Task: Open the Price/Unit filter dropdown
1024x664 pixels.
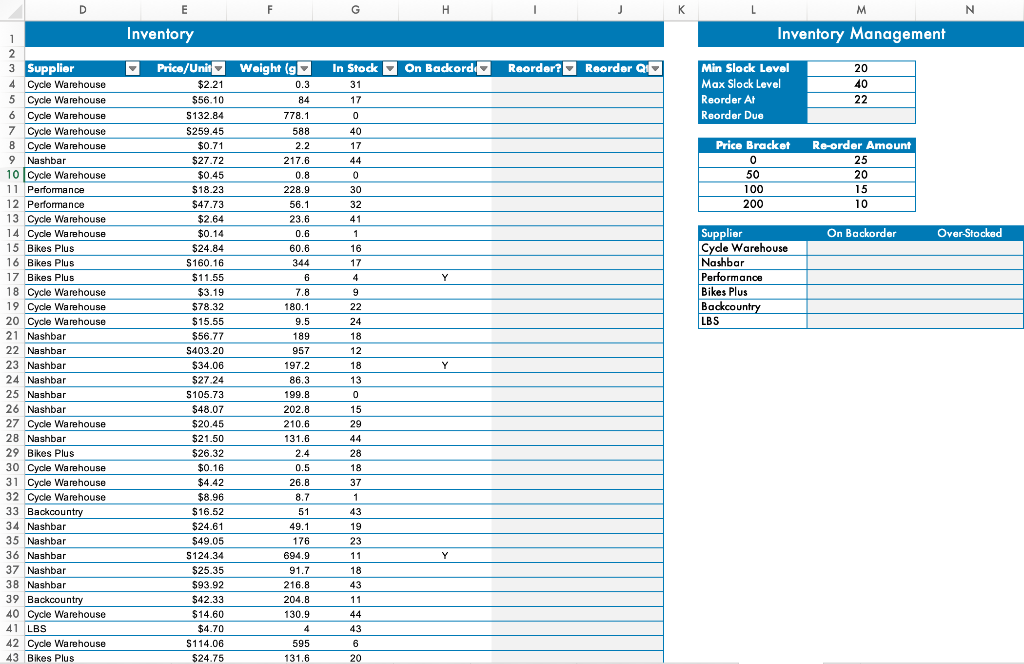Action: point(219,68)
